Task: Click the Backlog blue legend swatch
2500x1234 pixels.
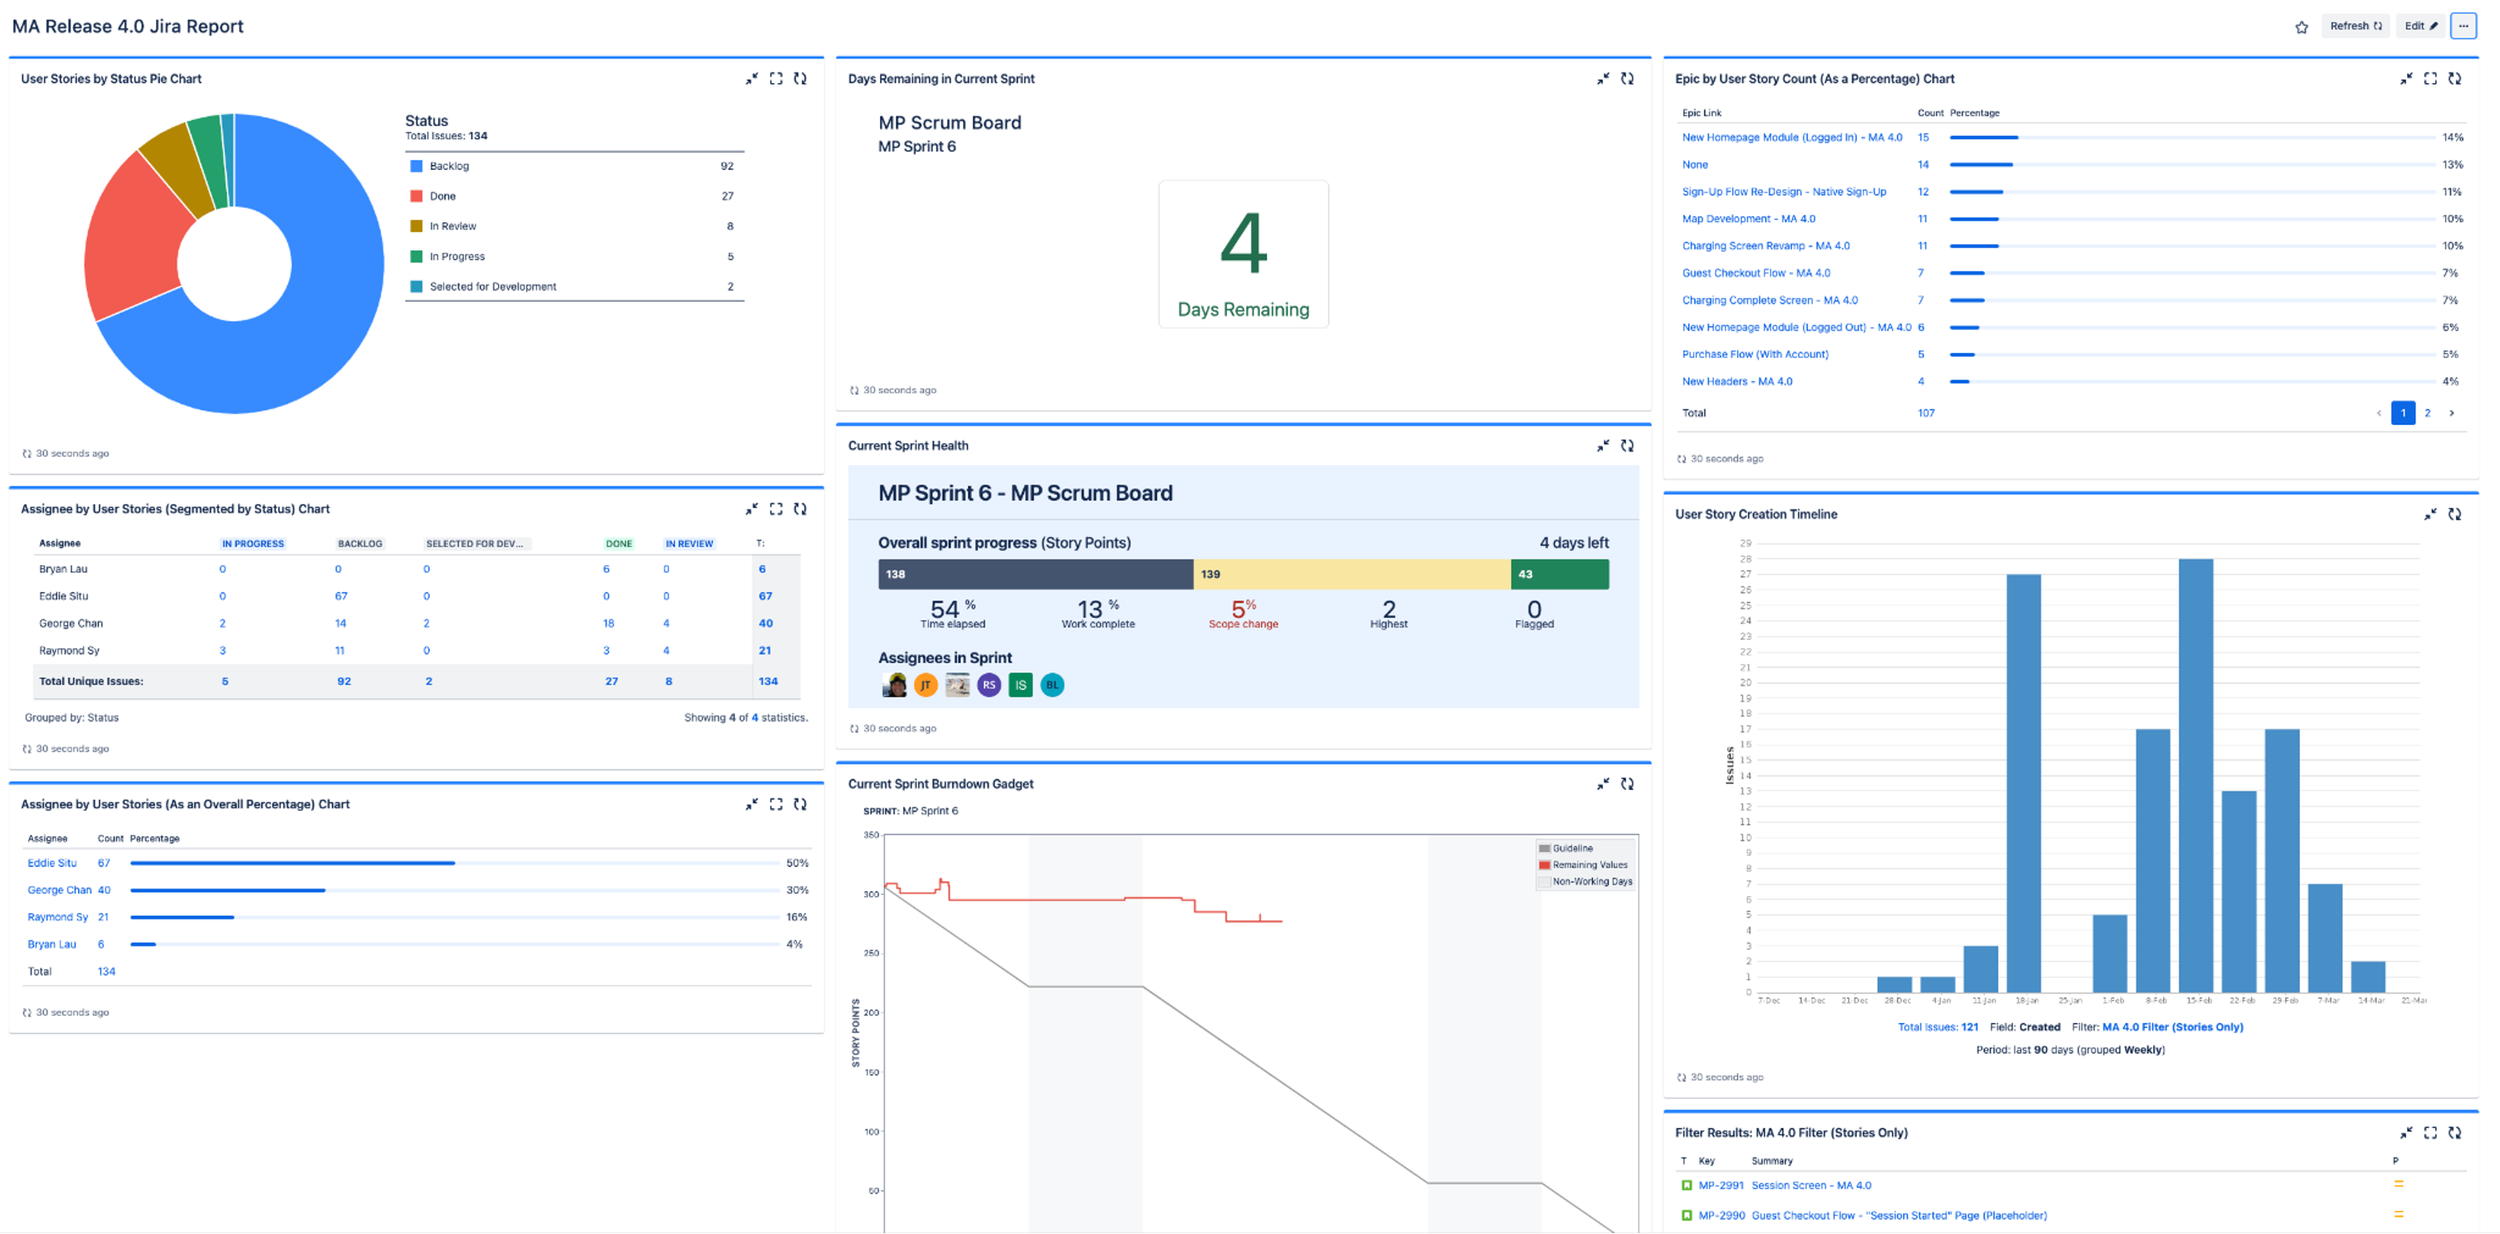Action: (x=416, y=166)
